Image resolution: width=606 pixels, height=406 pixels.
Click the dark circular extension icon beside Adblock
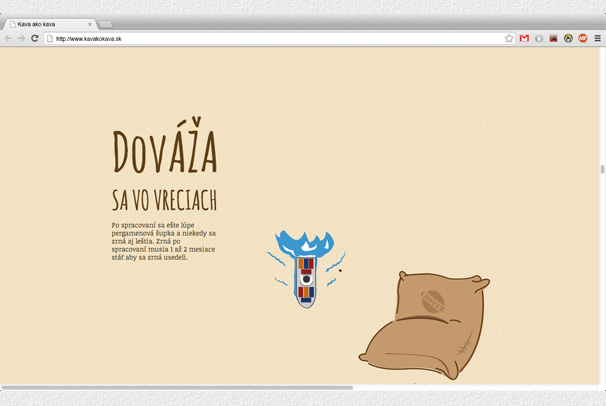pyautogui.click(x=568, y=38)
